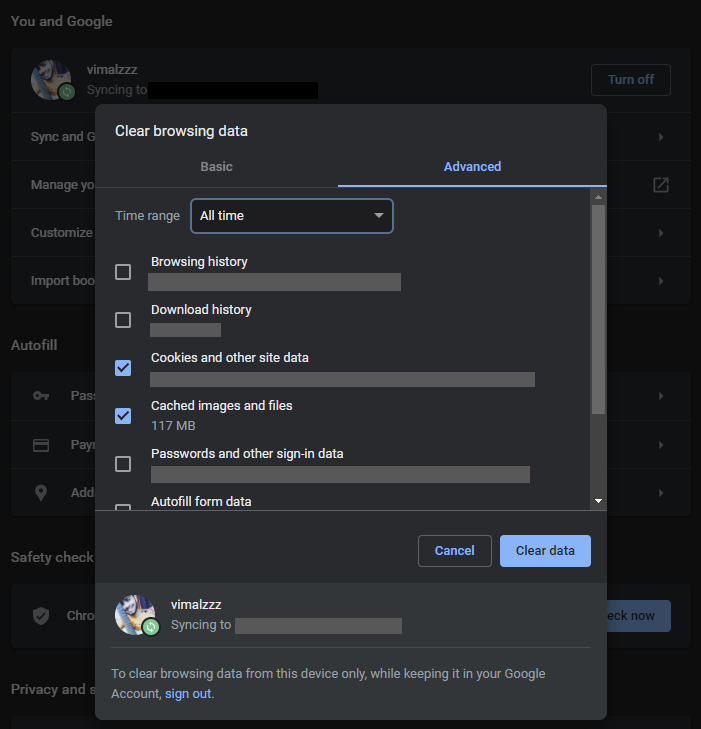701x729 pixels.
Task: Click the dialog vertical scrollbar thumb
Action: (598, 309)
